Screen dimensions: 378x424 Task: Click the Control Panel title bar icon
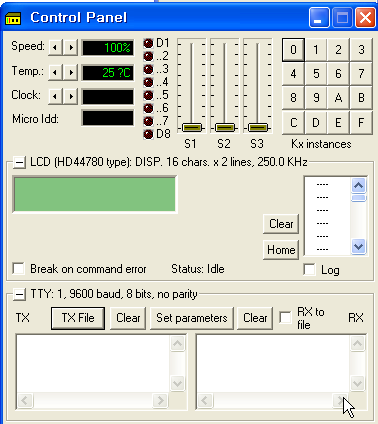point(13,18)
